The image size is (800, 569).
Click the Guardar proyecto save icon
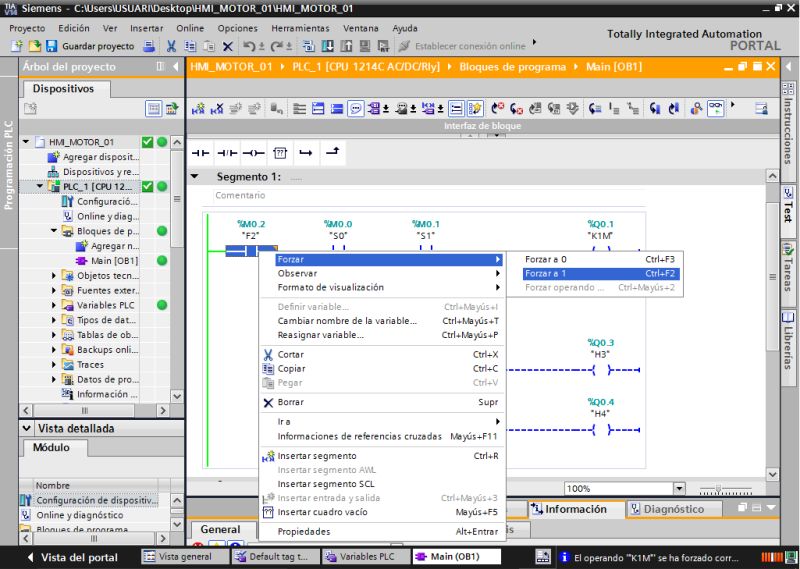click(51, 46)
